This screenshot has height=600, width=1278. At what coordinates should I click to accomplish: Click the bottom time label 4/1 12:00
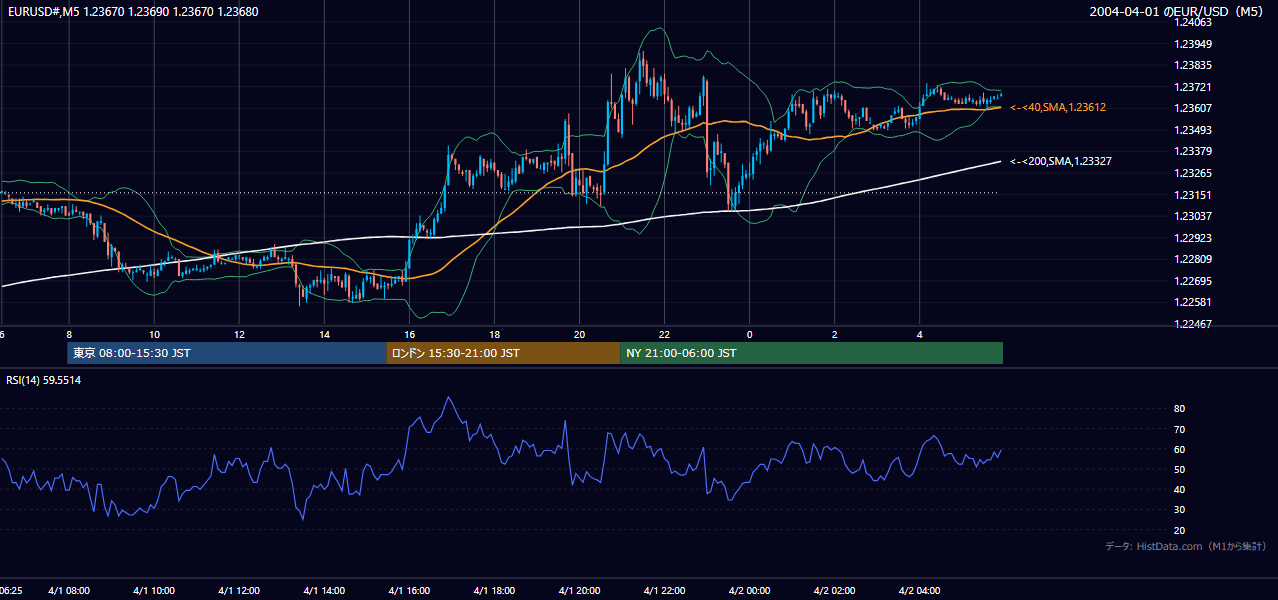point(239,590)
